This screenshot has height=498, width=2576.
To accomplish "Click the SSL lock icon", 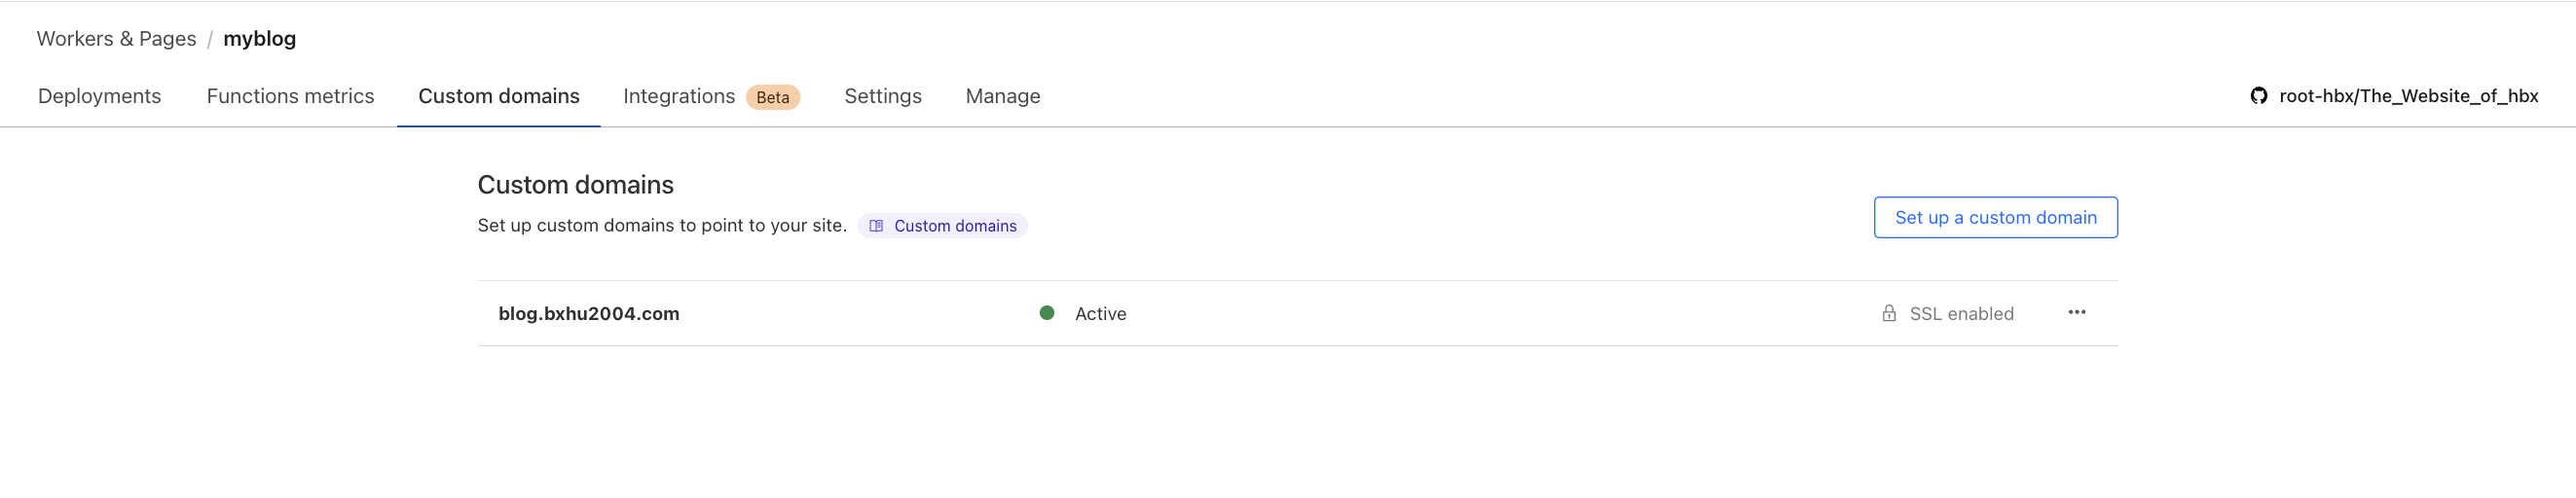I will (1888, 314).
